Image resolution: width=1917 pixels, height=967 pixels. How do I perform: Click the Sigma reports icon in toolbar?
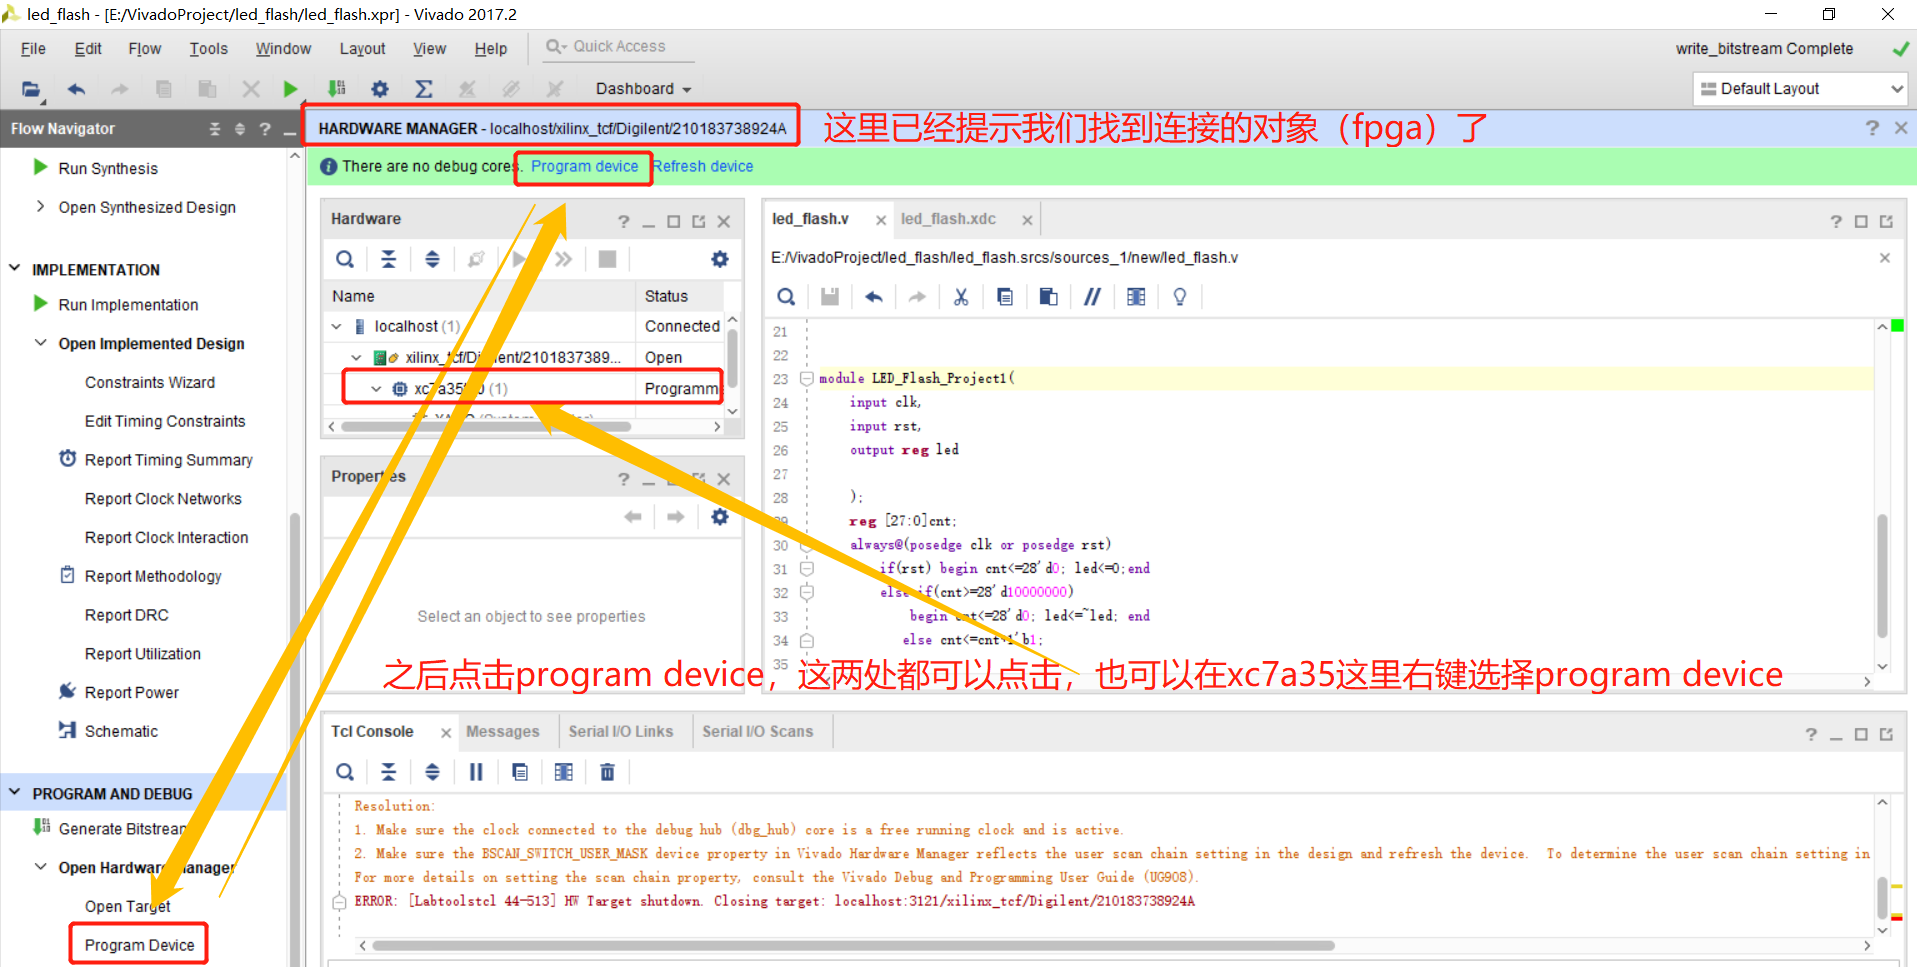(x=424, y=88)
